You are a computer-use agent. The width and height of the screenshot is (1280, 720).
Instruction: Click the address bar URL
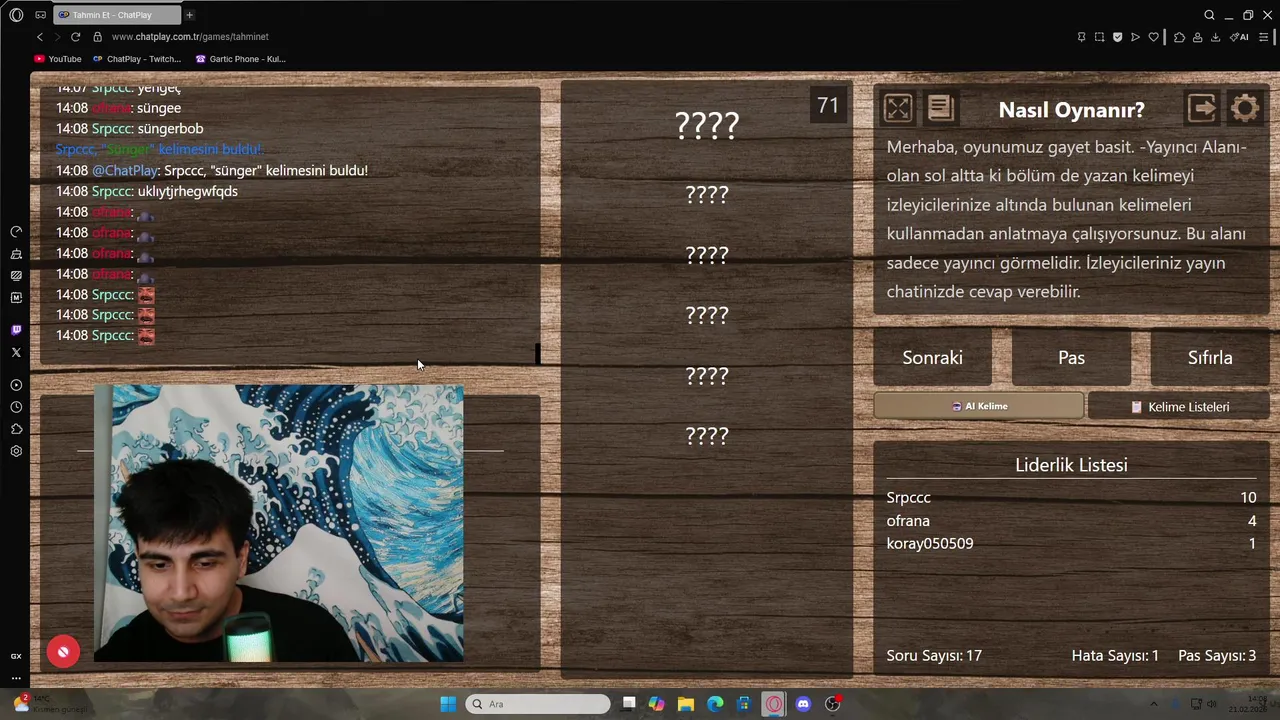(190, 37)
